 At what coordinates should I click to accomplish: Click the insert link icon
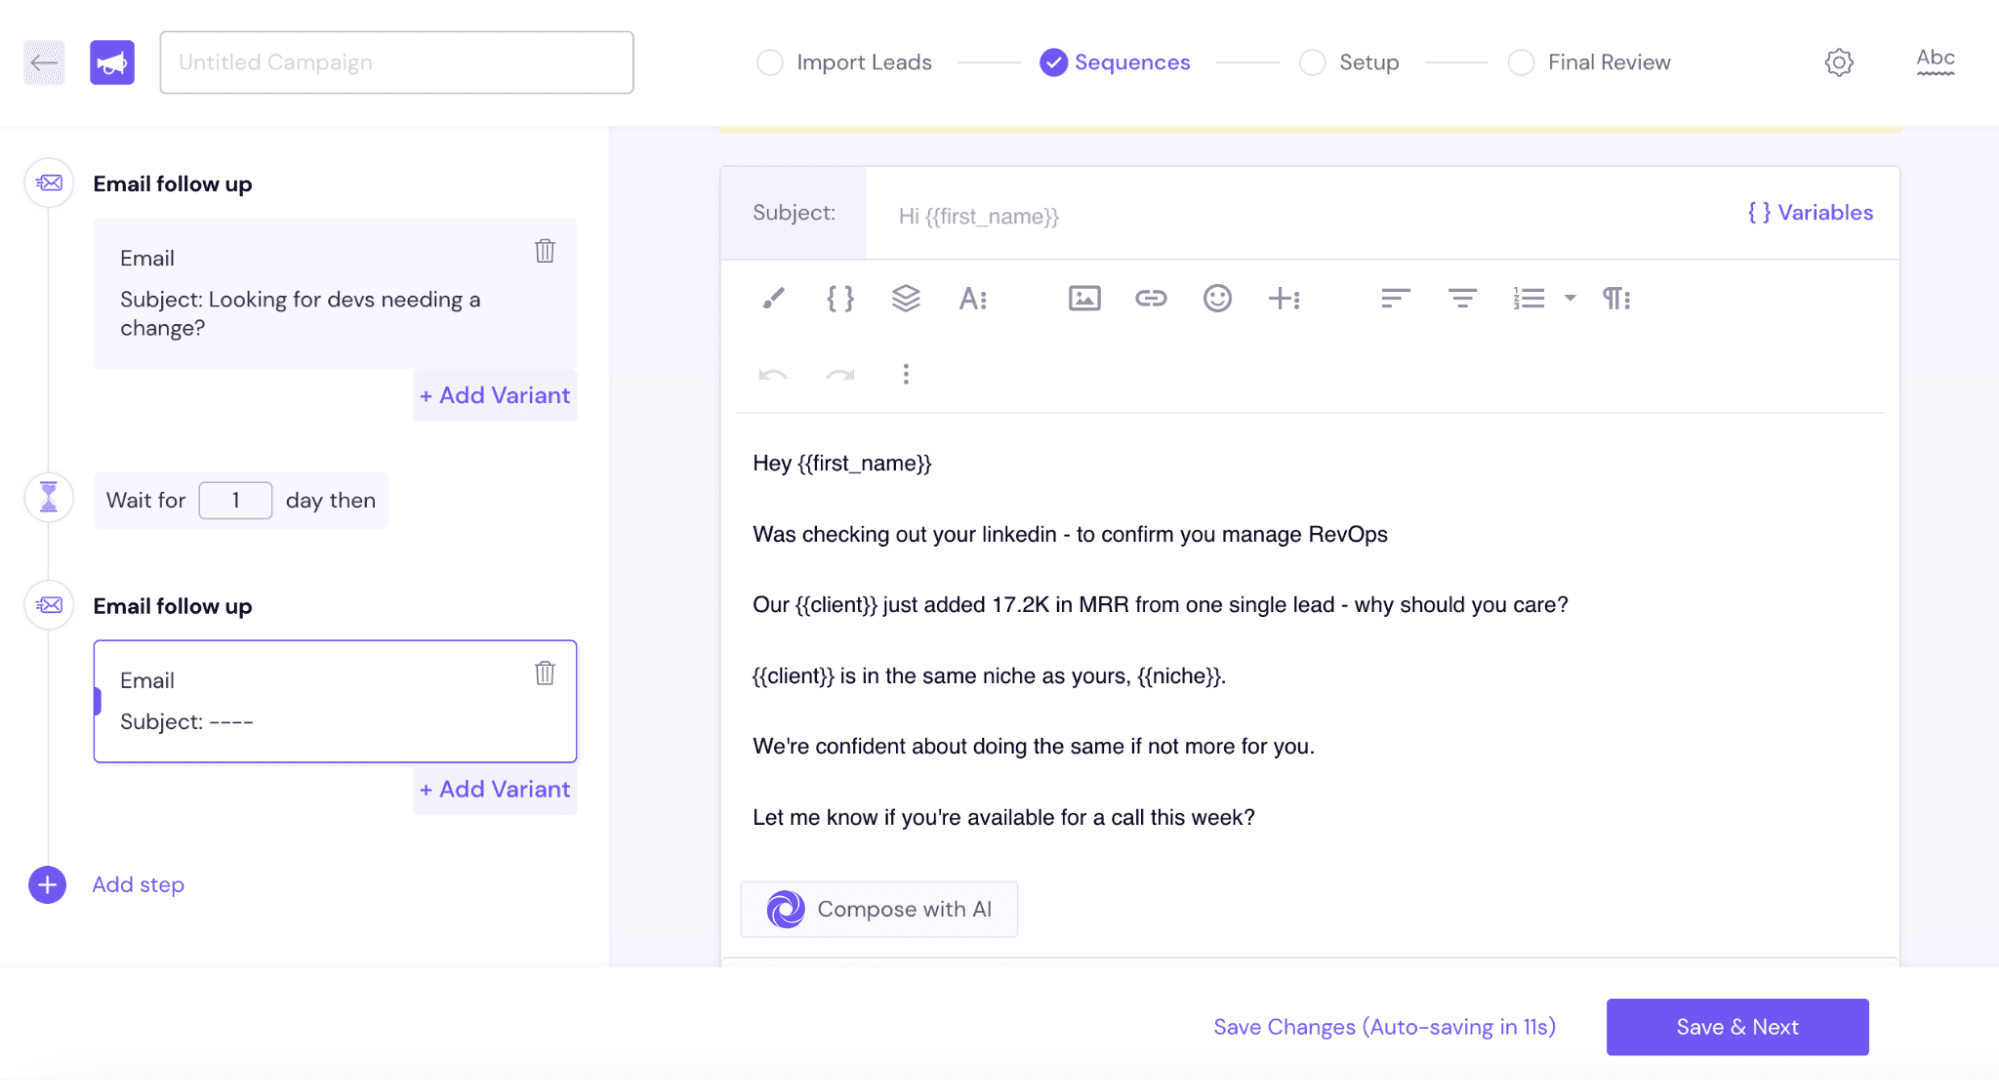[1150, 298]
